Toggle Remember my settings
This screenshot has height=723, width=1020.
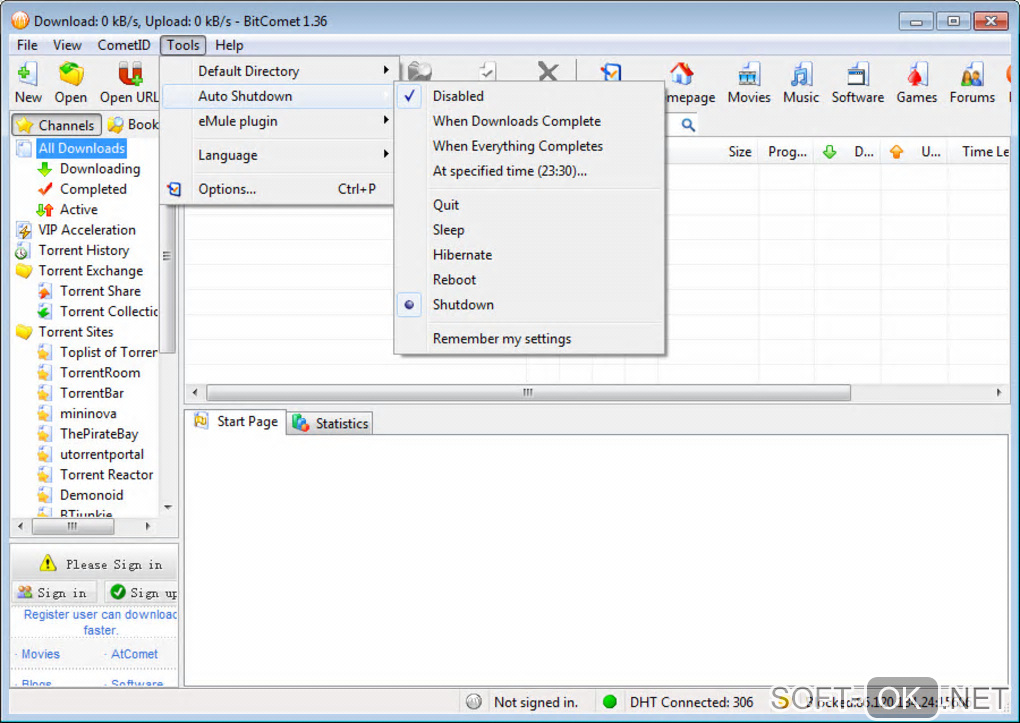tap(530, 339)
